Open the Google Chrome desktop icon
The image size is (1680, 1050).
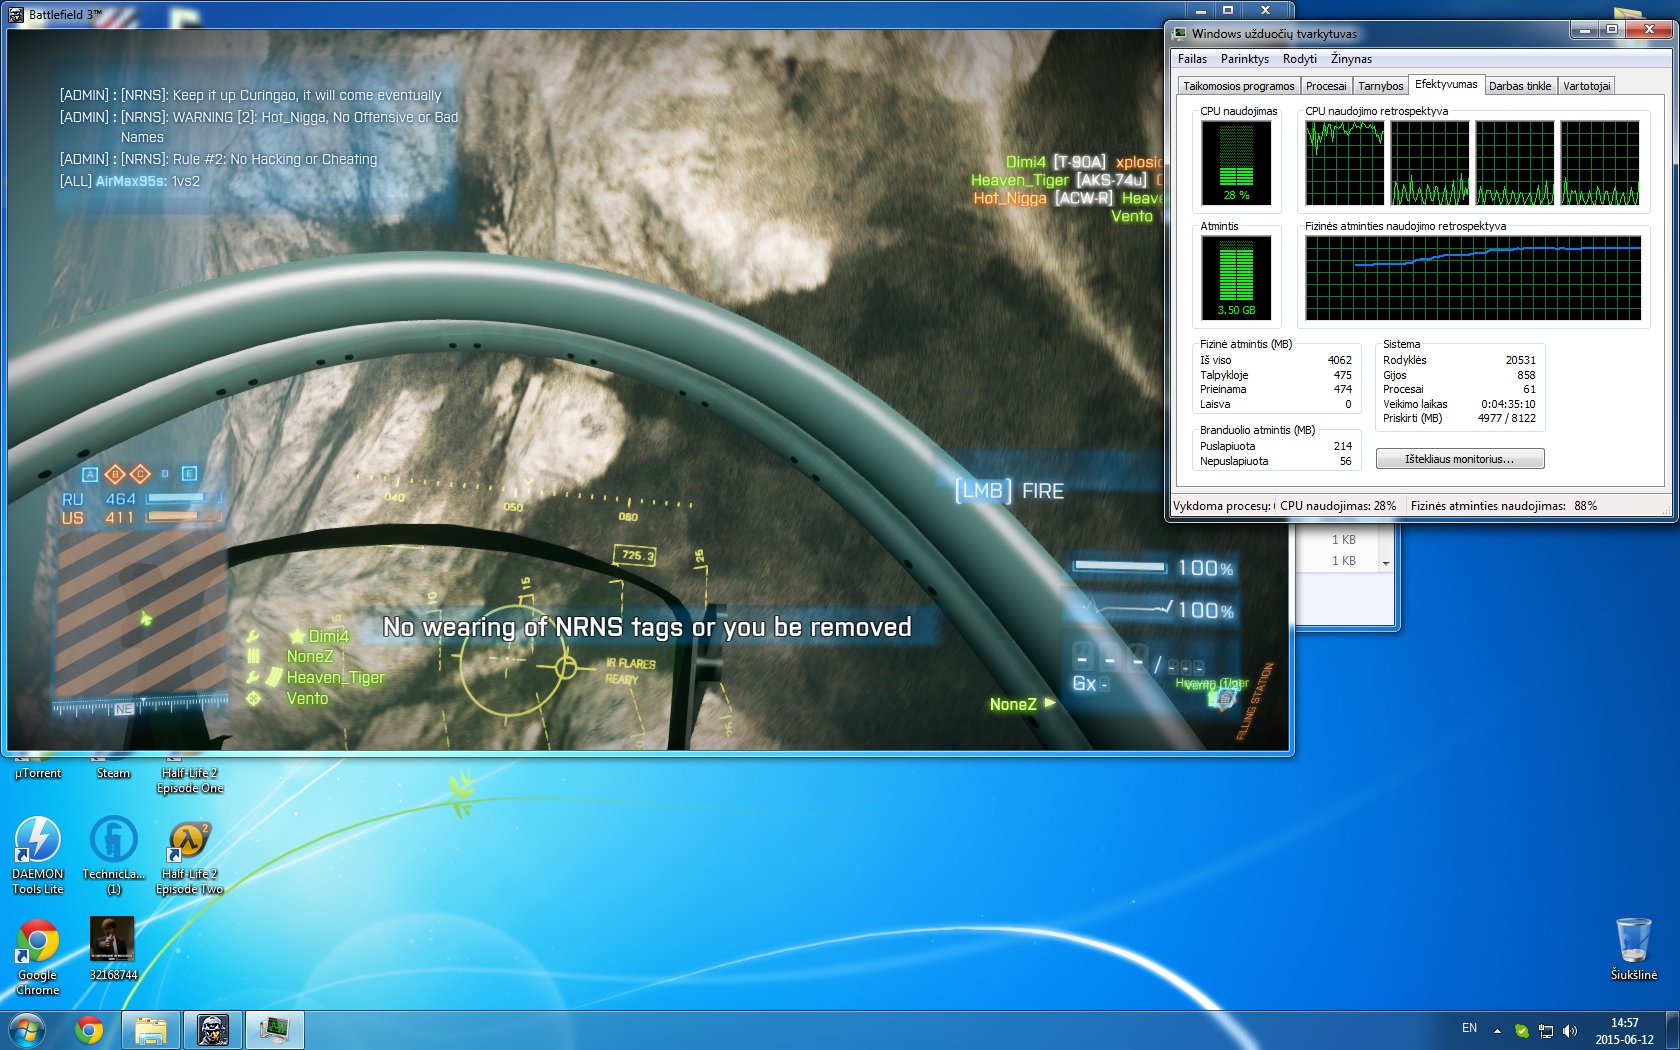pos(37,957)
